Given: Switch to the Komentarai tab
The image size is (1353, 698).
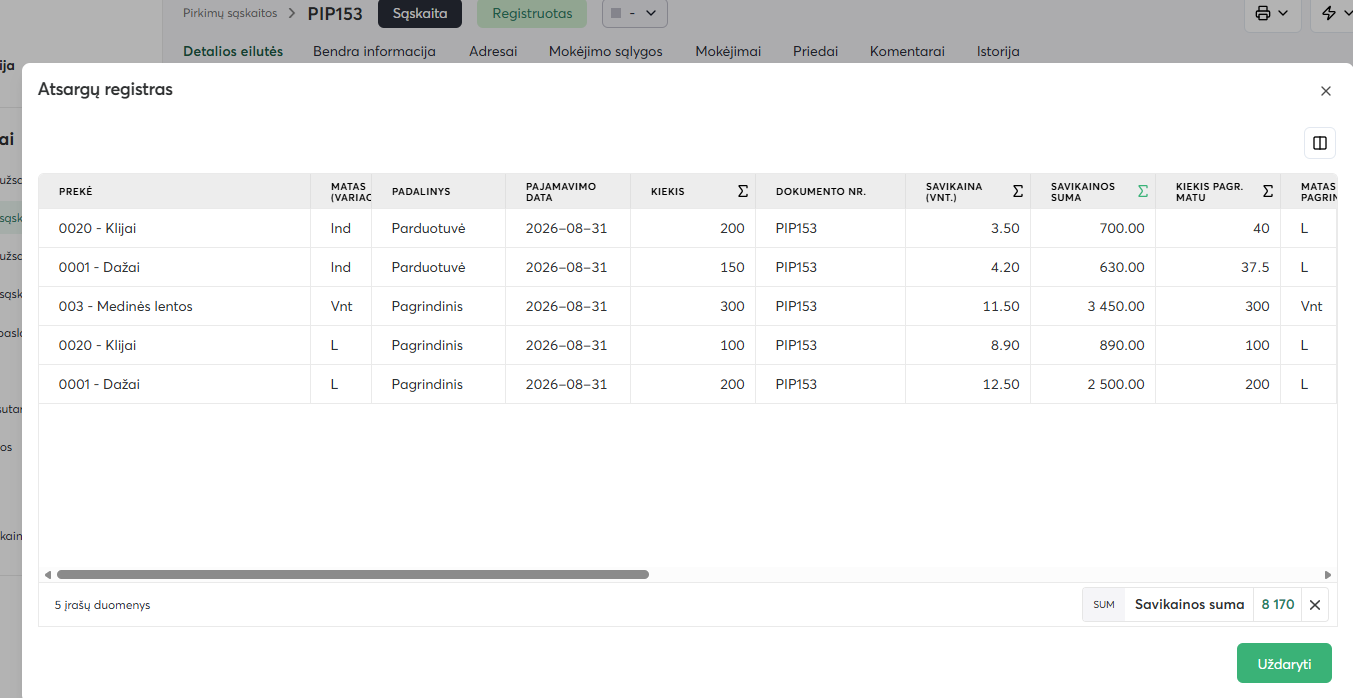Looking at the screenshot, I should click(907, 51).
